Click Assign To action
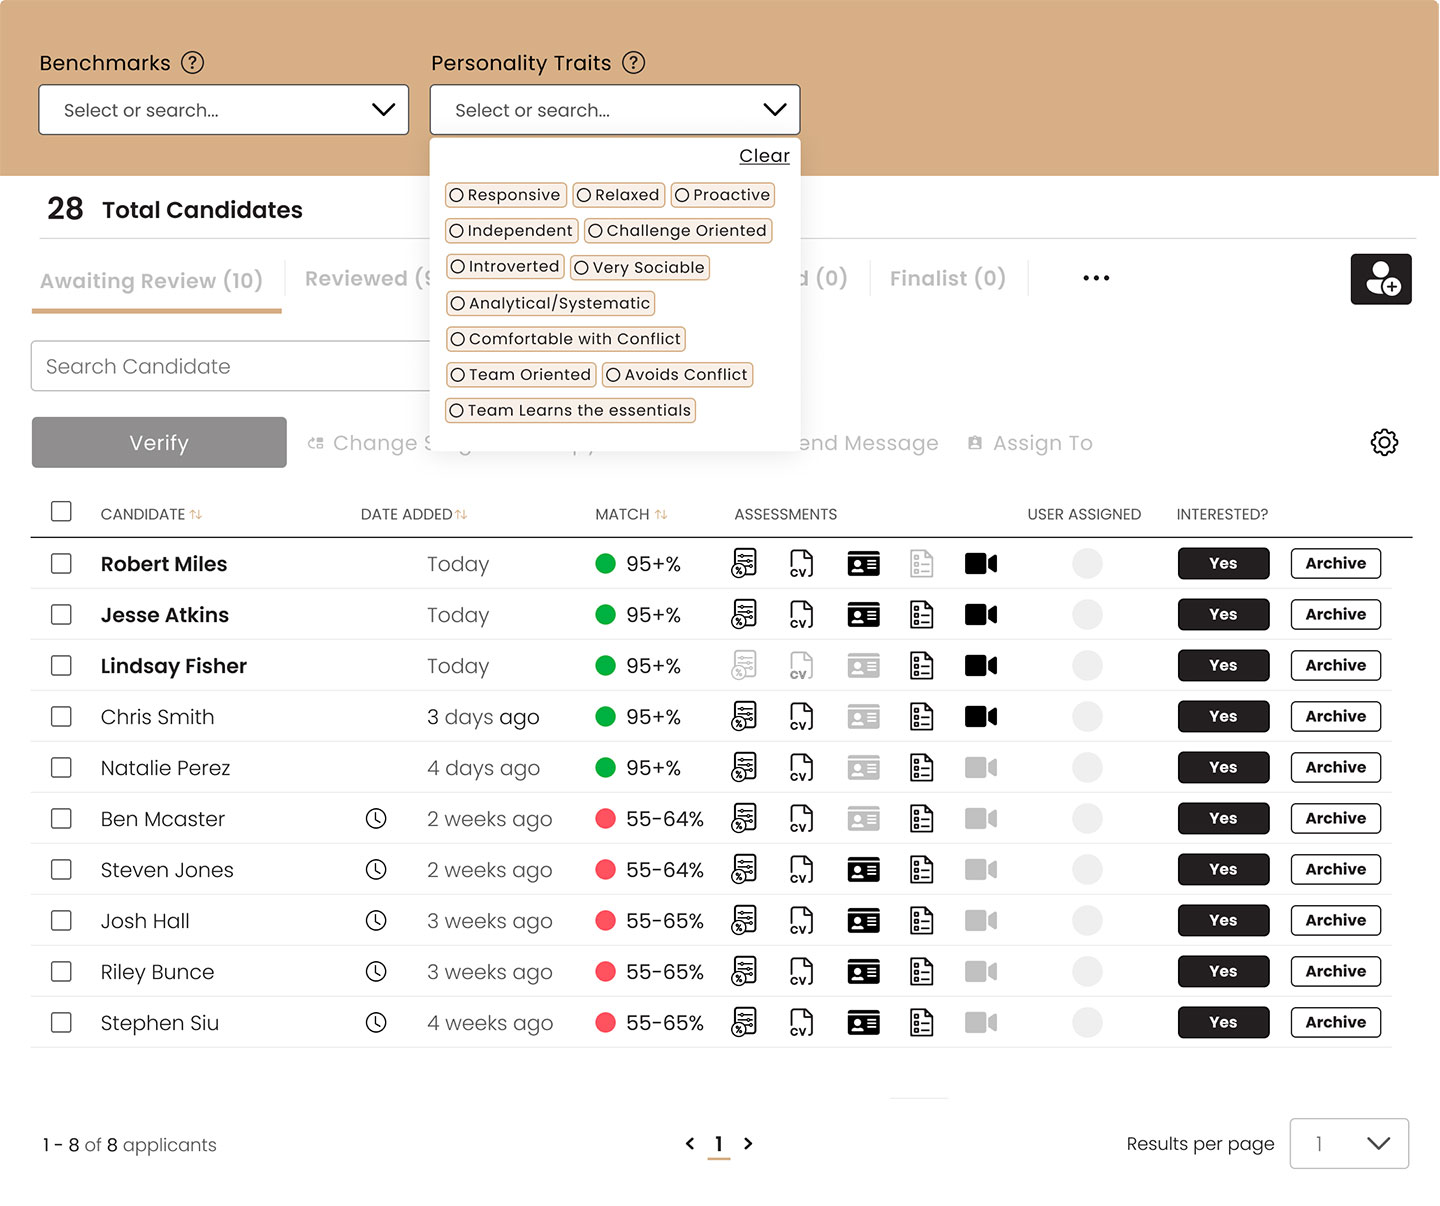 point(1030,443)
